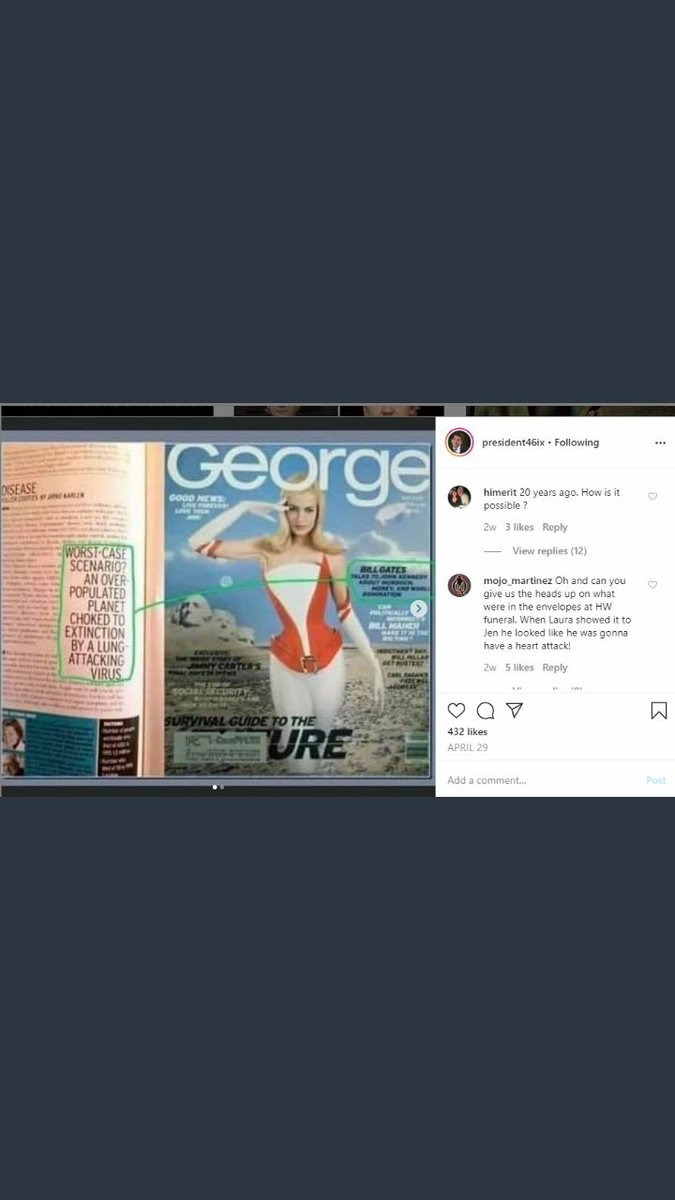Like himerit's comment with small heart

pos(652,496)
